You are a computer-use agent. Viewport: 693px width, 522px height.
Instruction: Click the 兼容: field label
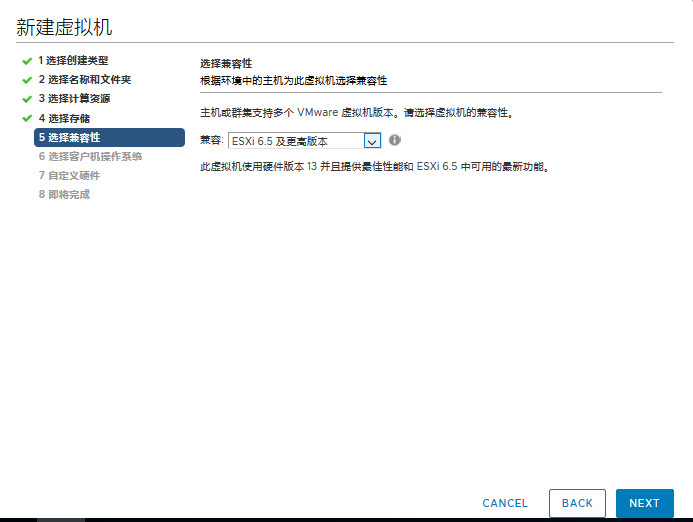[212, 140]
